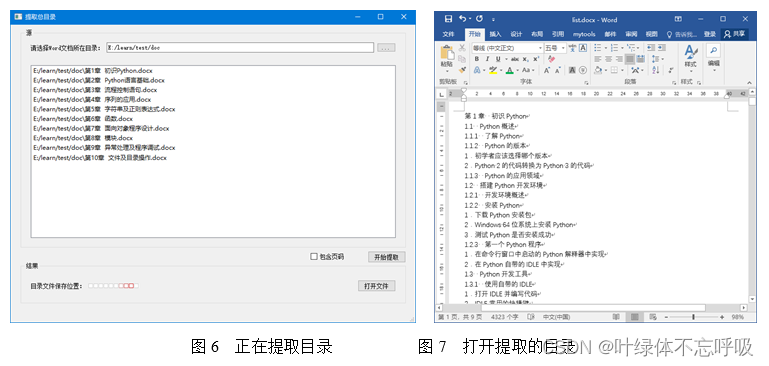Switch to the 设计 tab in Word
The height and width of the screenshot is (366, 769).
pos(516,34)
